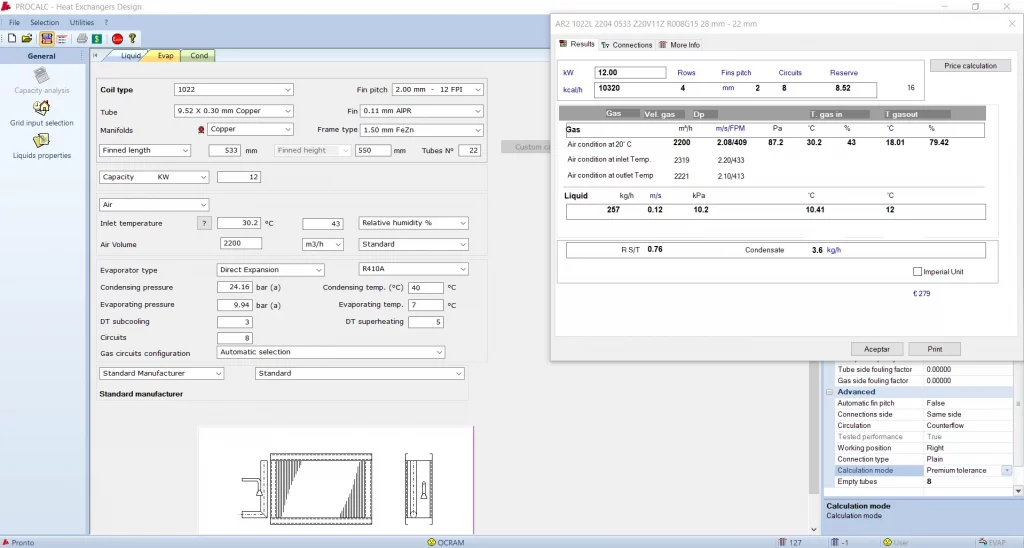Click the Evaporating temp. 7 field
Image resolution: width=1024 pixels, height=548 pixels.
[426, 305]
